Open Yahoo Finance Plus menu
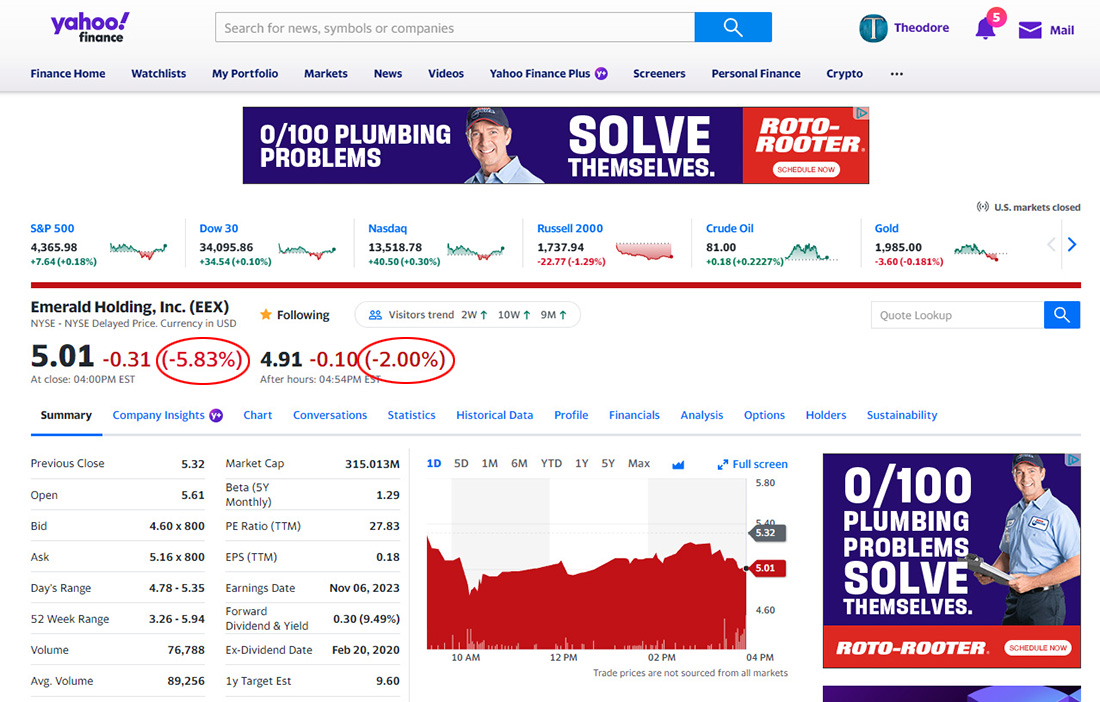The width and height of the screenshot is (1100, 702). pos(540,74)
